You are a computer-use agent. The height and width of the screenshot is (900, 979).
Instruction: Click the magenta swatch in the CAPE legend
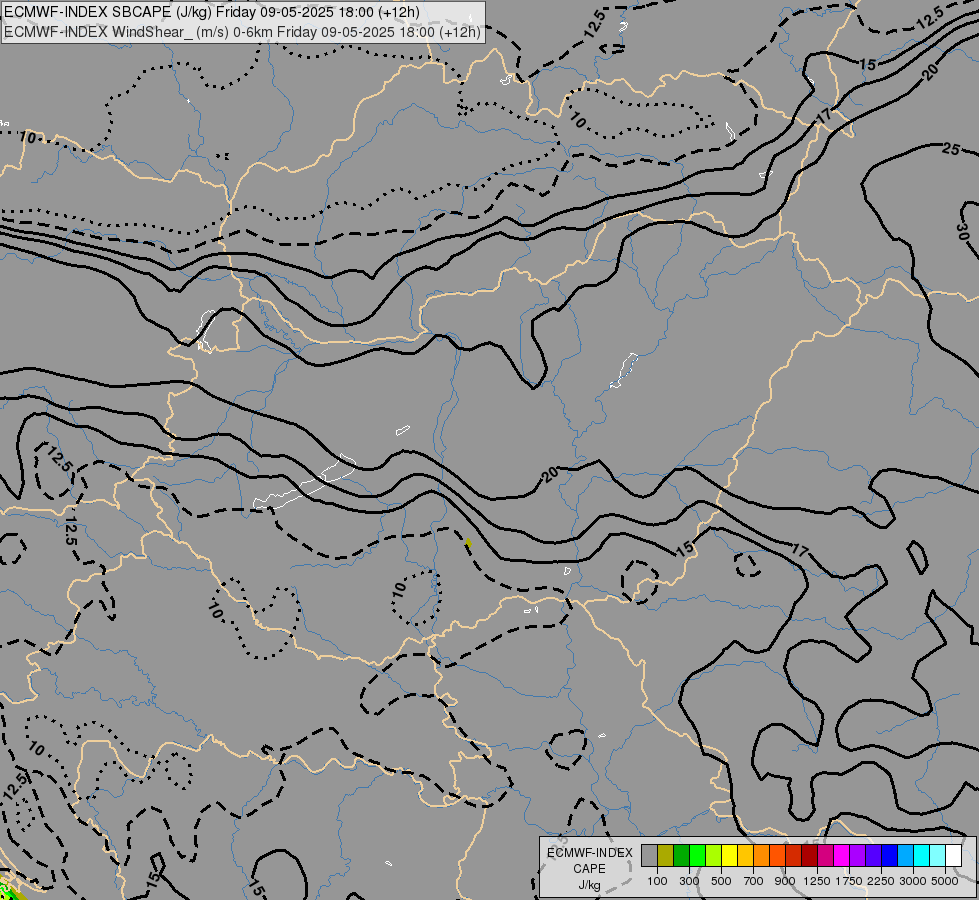coord(842,856)
